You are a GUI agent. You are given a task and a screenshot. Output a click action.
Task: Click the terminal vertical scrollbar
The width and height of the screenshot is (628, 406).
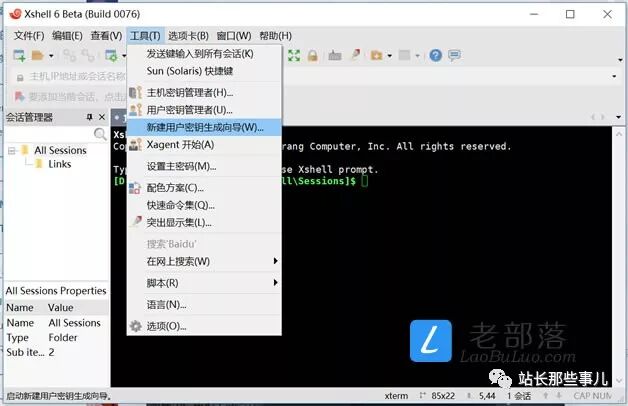619,256
